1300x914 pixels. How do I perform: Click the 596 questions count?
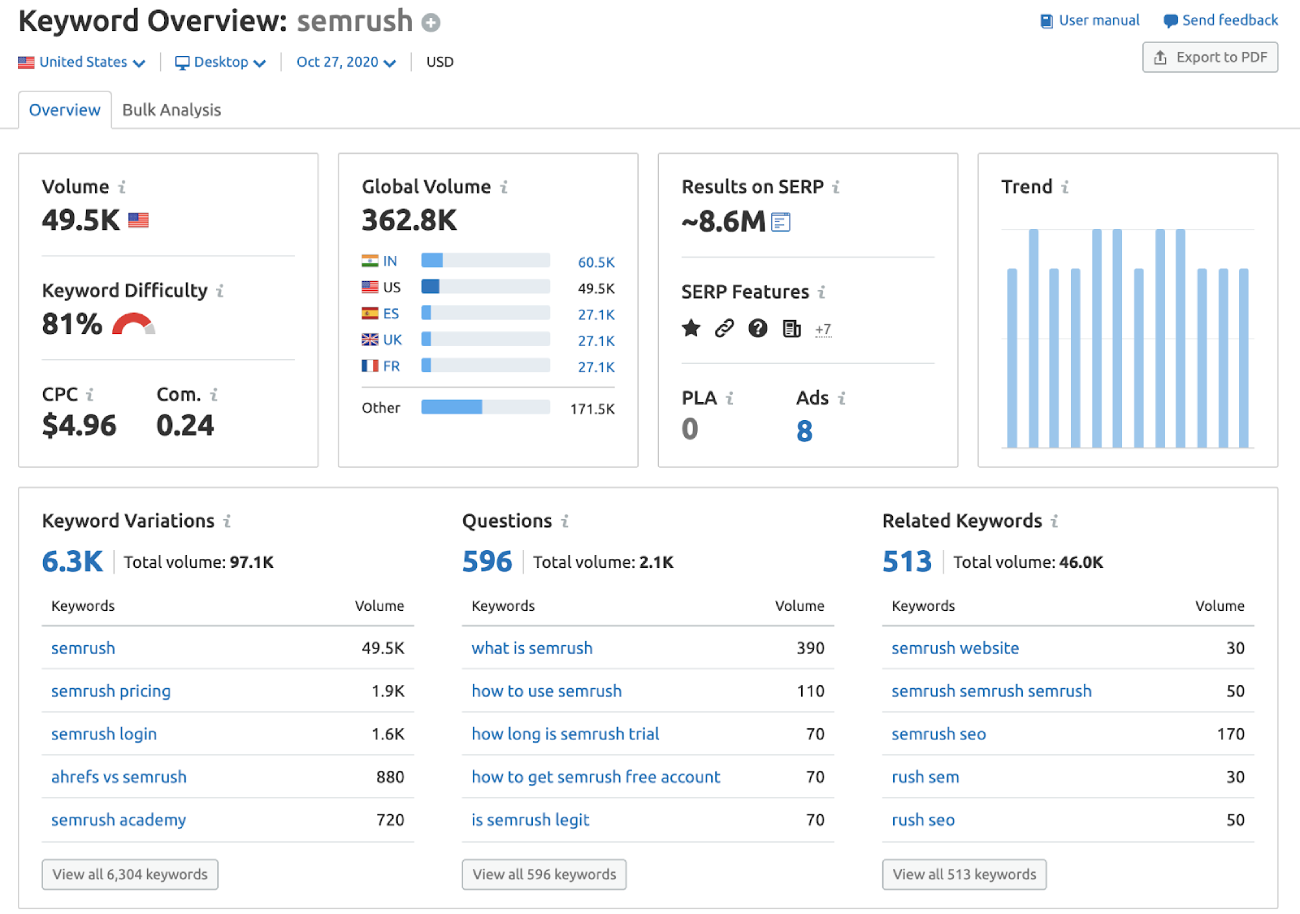coord(487,562)
